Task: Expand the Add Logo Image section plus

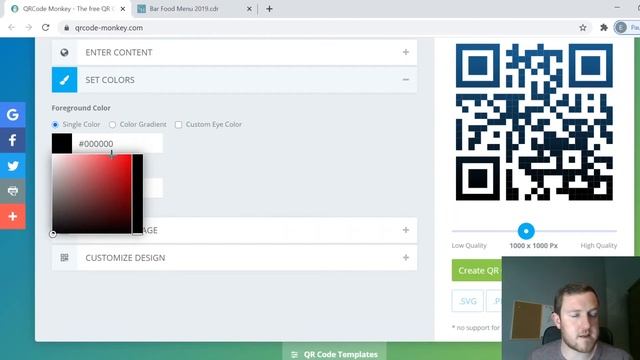Action: click(x=406, y=230)
